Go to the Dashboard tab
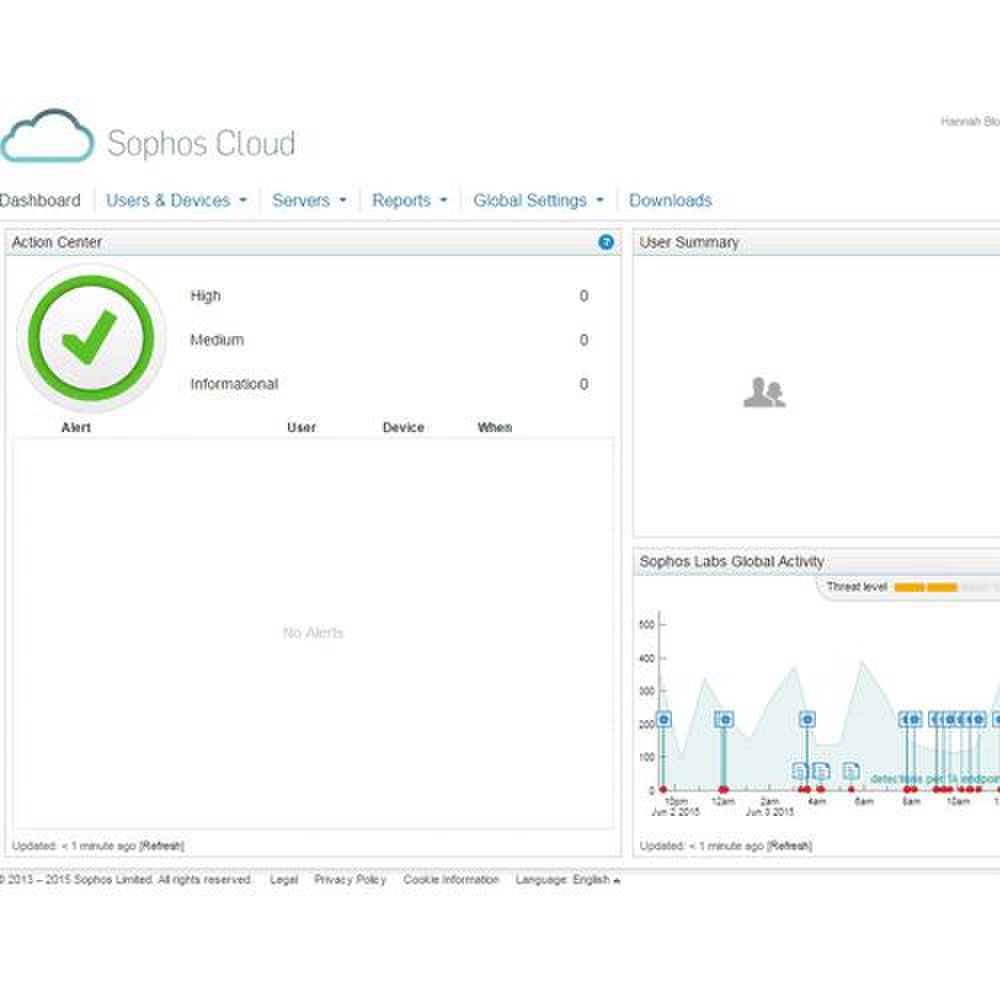This screenshot has width=1000, height=1000. pyautogui.click(x=40, y=200)
